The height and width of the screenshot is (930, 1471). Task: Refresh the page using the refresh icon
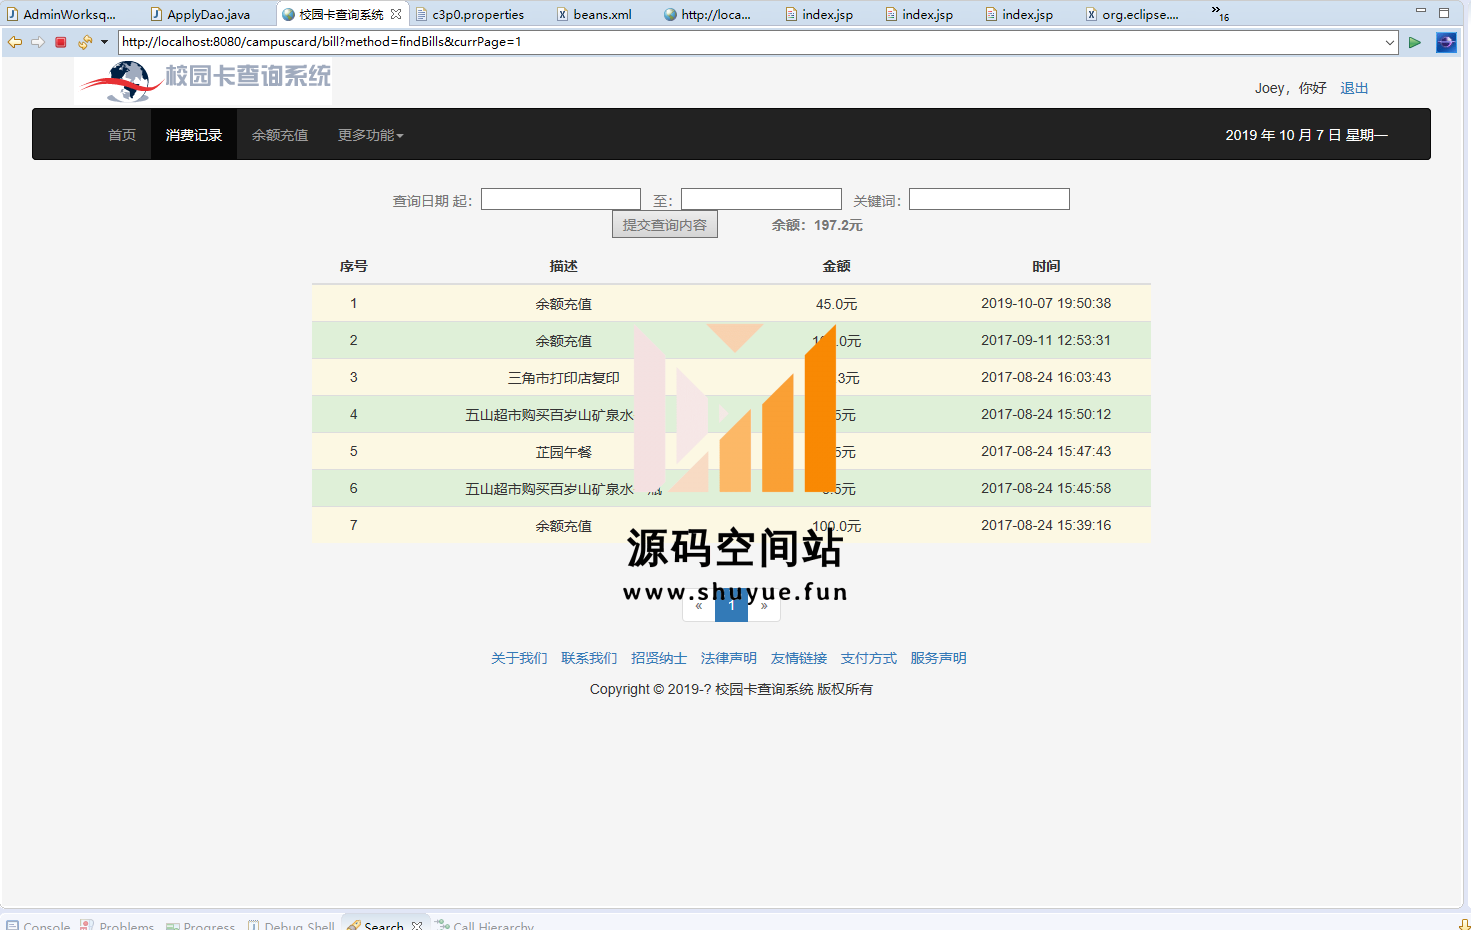click(84, 42)
